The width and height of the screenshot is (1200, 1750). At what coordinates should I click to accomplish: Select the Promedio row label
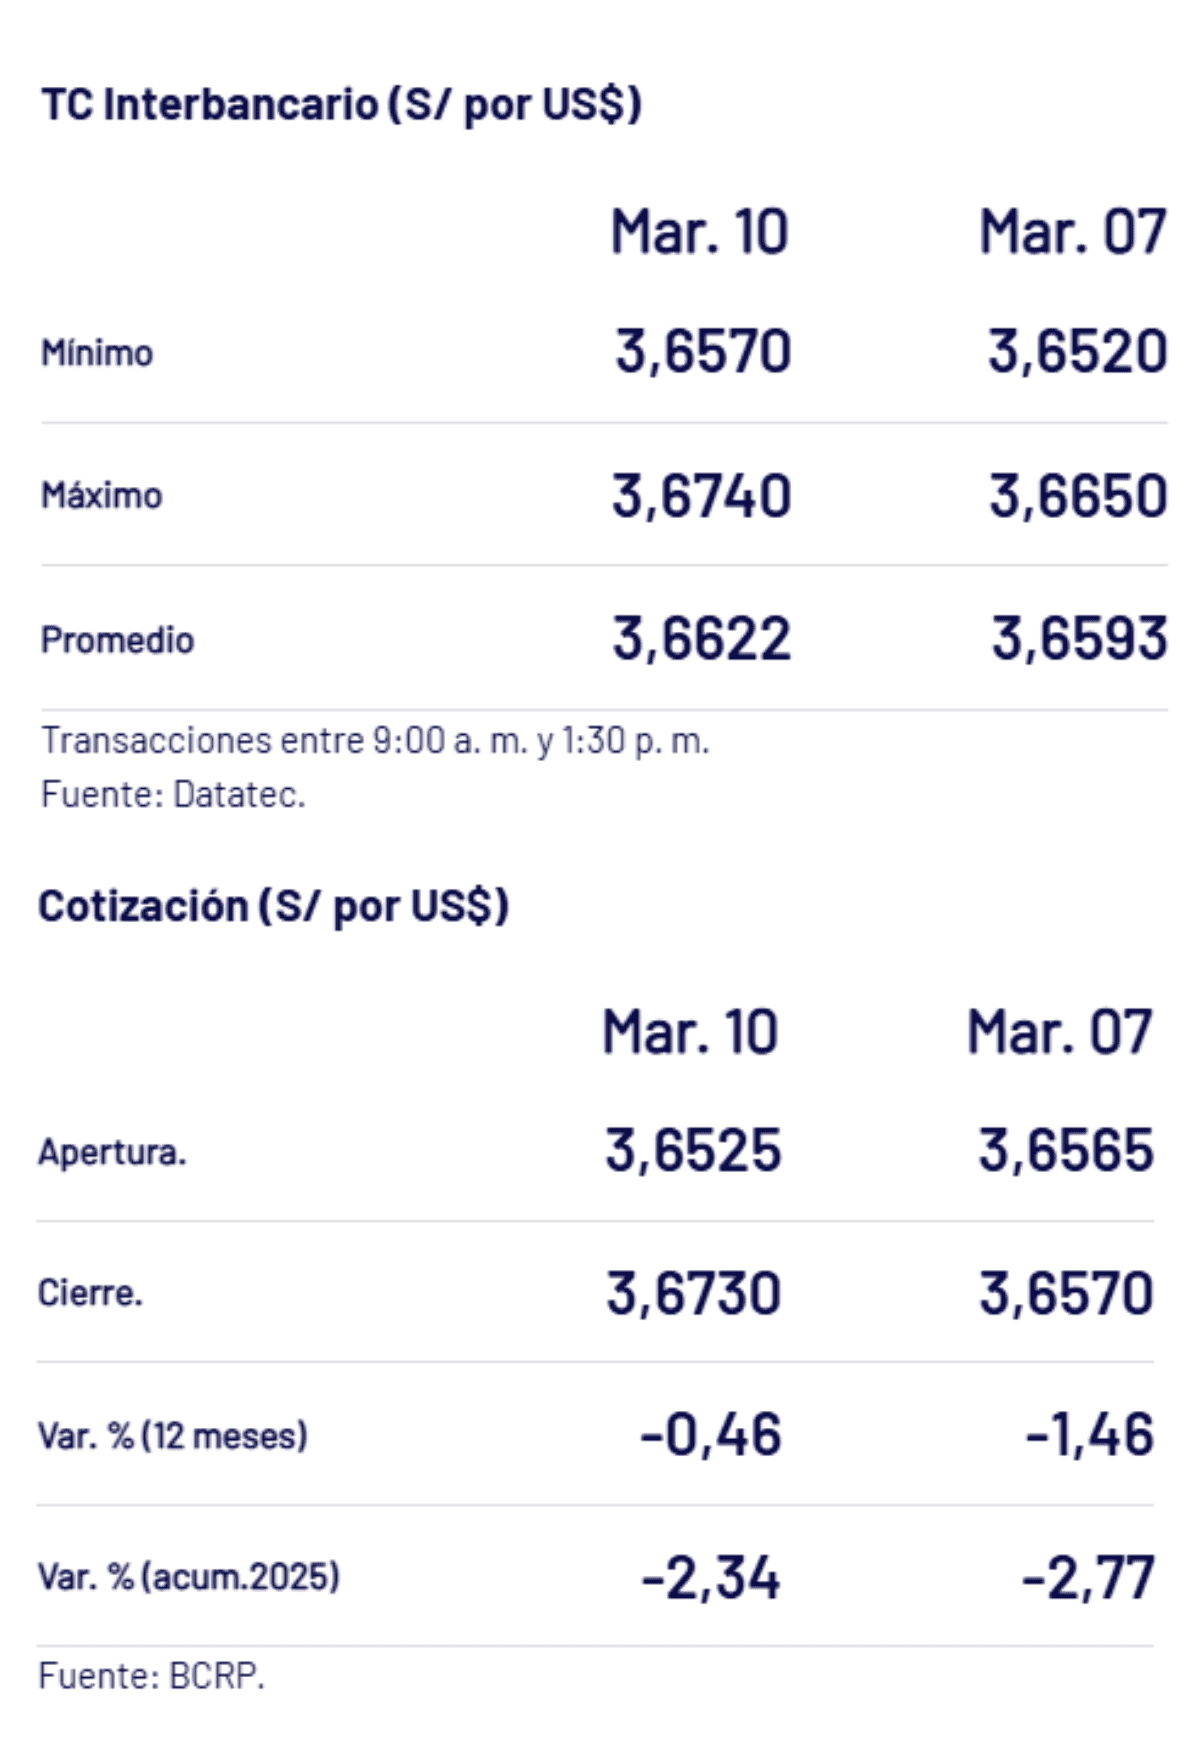tap(117, 640)
